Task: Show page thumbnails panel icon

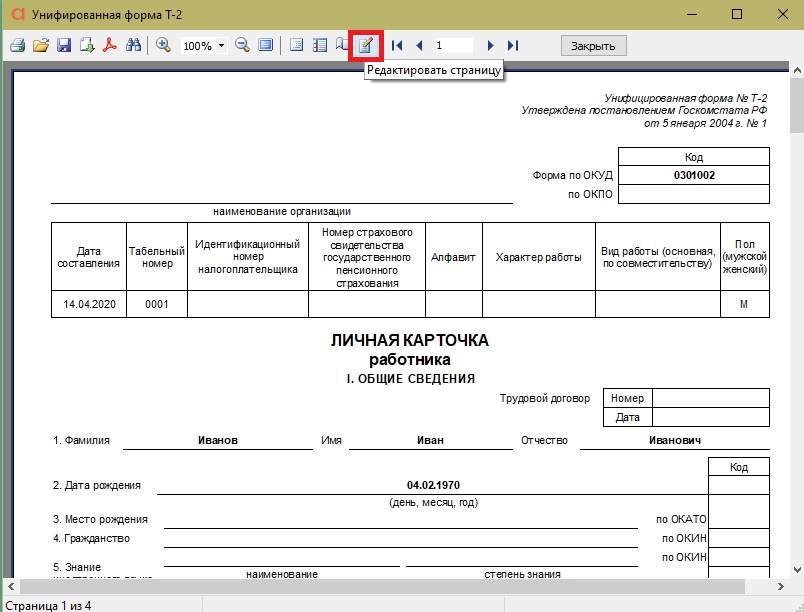Action: pyautogui.click(x=320, y=45)
